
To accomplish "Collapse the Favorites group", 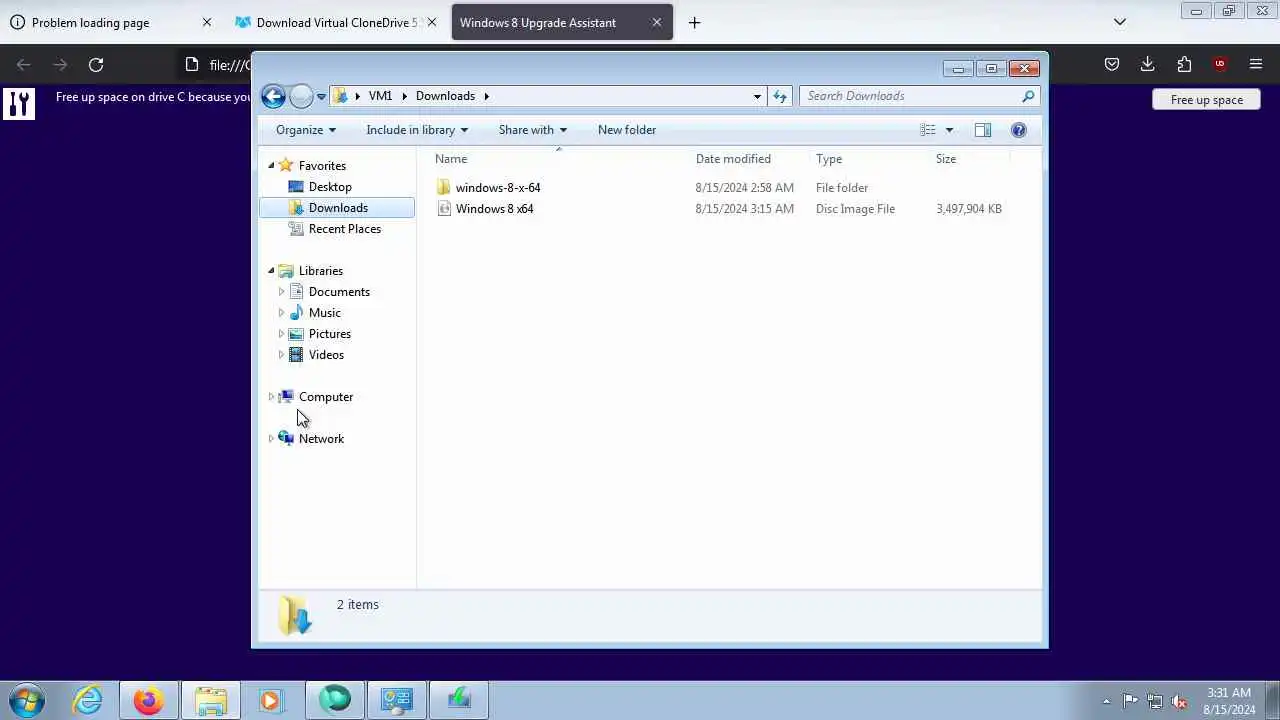I will pyautogui.click(x=271, y=166).
